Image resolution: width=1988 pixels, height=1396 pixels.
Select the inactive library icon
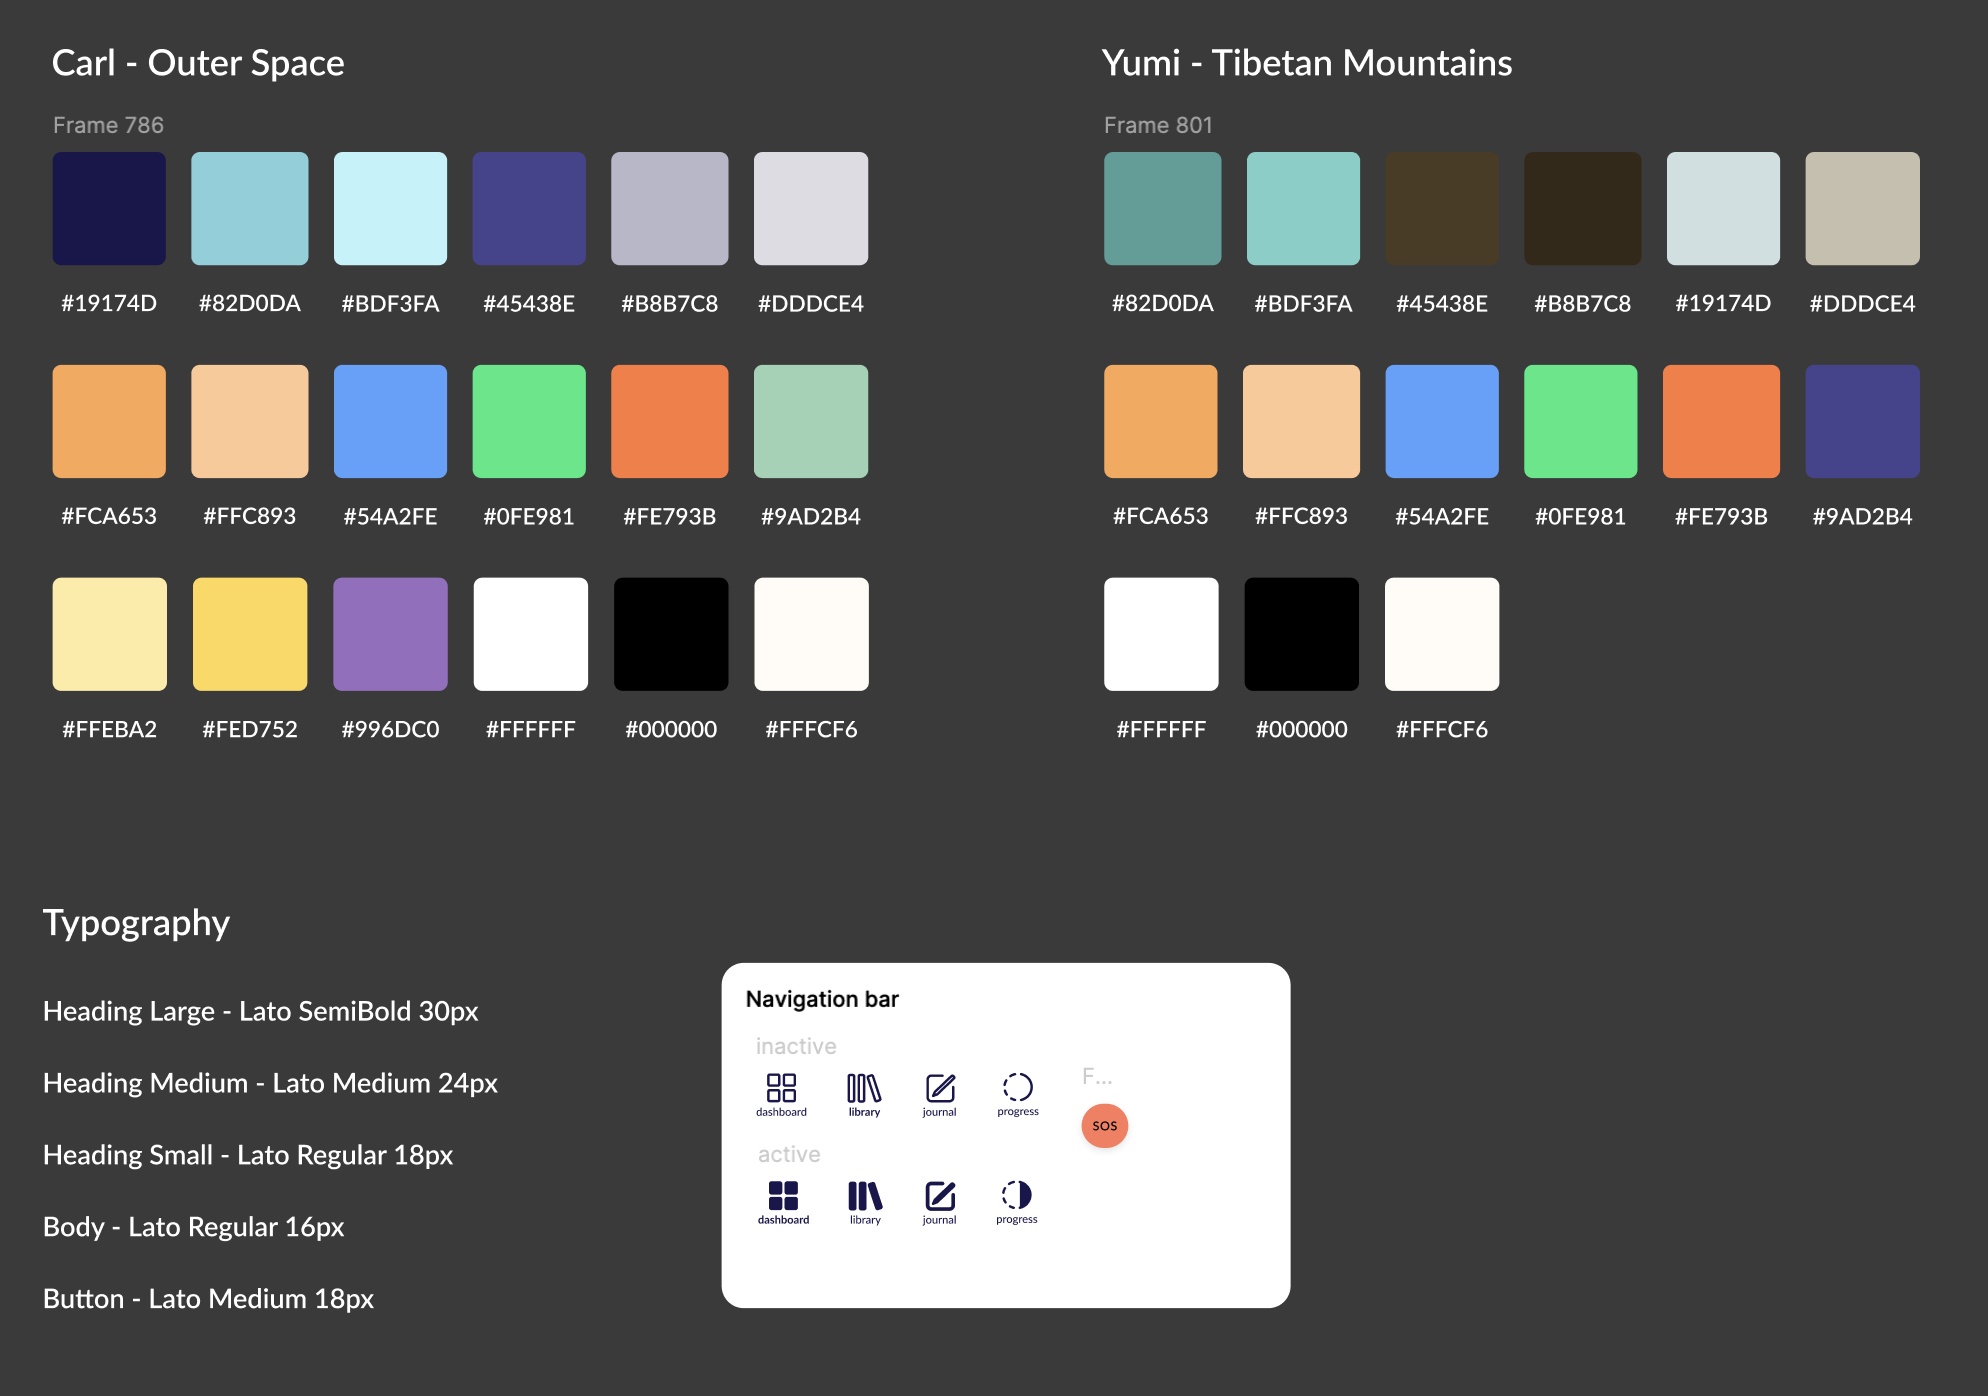tap(863, 1089)
